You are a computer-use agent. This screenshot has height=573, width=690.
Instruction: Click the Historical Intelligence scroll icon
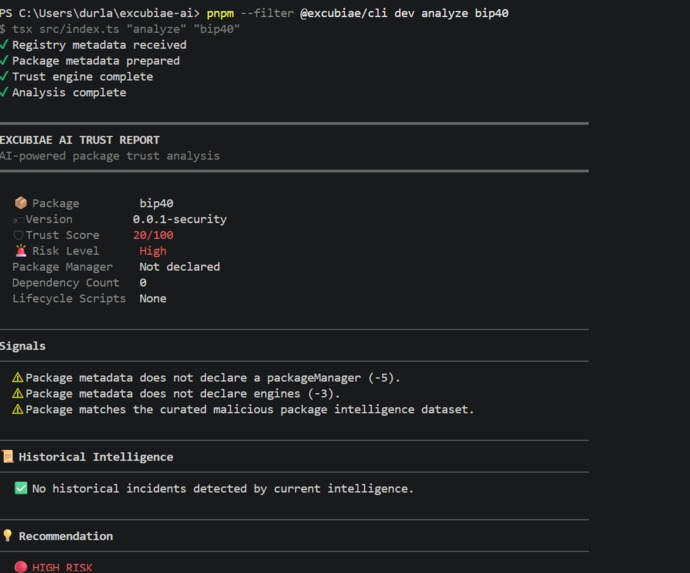8,456
